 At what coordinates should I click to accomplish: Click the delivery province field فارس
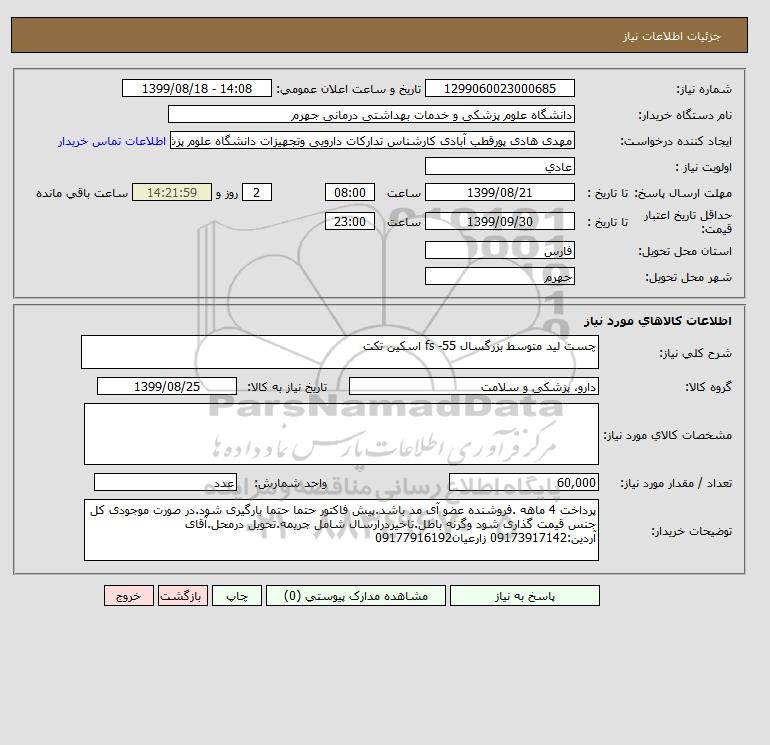pyautogui.click(x=499, y=250)
